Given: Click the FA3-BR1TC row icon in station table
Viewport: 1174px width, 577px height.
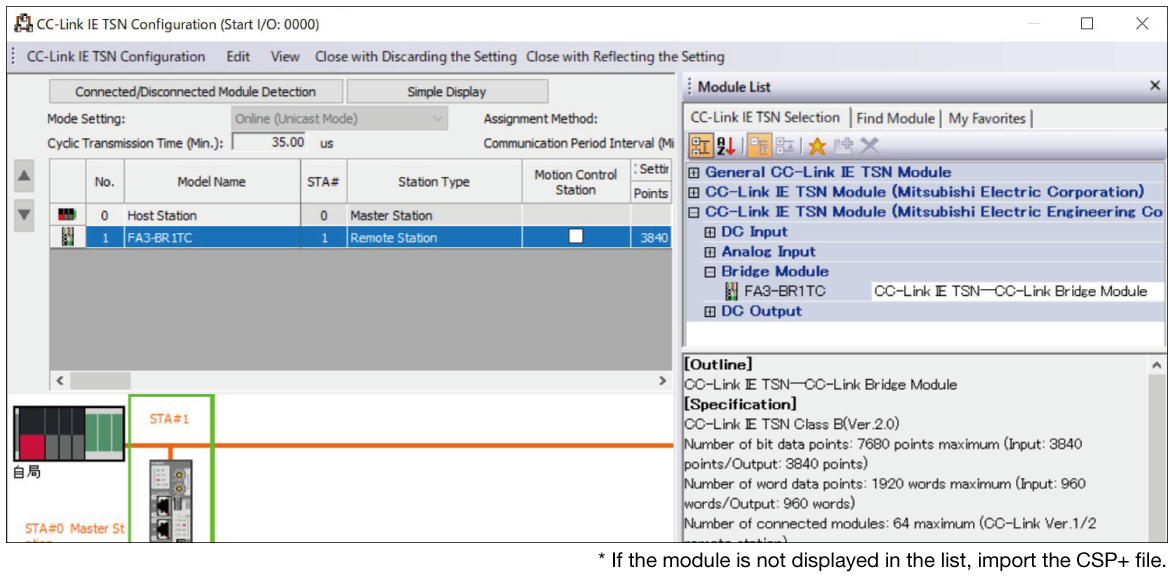Looking at the screenshot, I should coord(67,238).
